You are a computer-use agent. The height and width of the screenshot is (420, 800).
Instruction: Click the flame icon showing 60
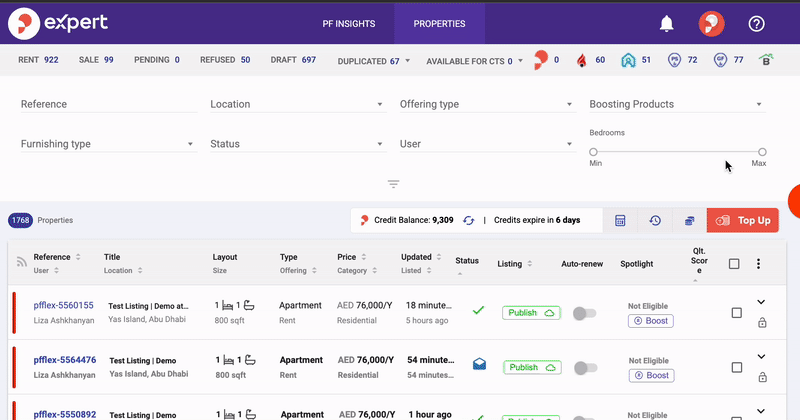(582, 60)
